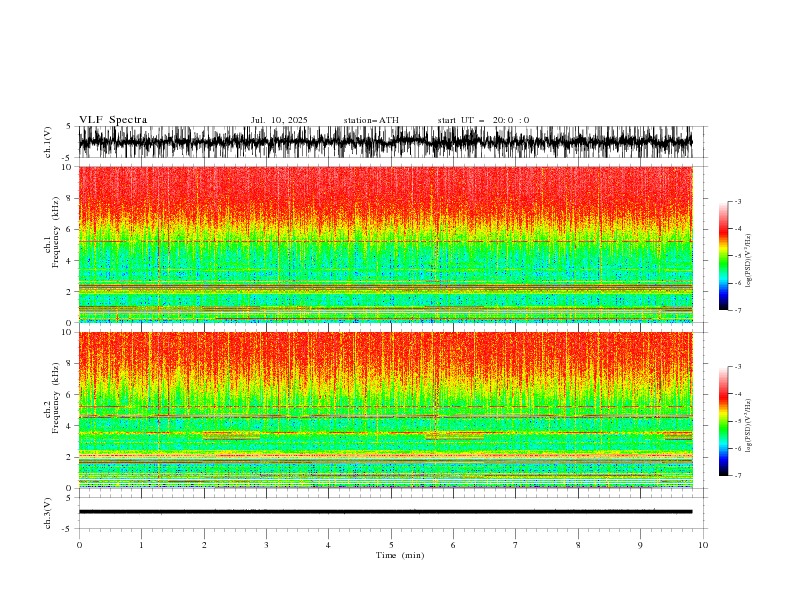Click the ch.1 PSD color scale bar
The image size is (792, 612).
tap(724, 256)
